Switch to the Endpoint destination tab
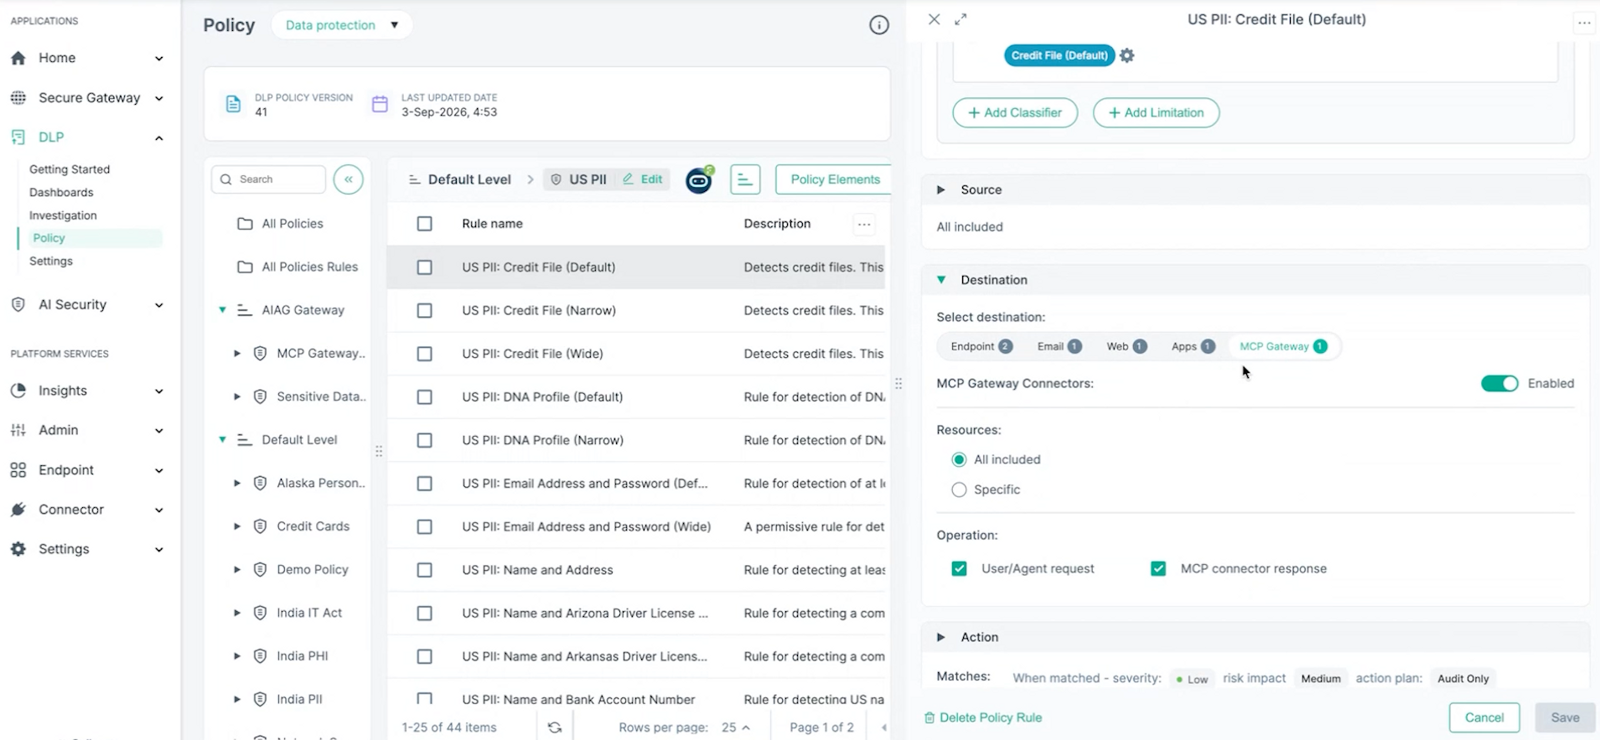This screenshot has width=1600, height=740. [981, 347]
